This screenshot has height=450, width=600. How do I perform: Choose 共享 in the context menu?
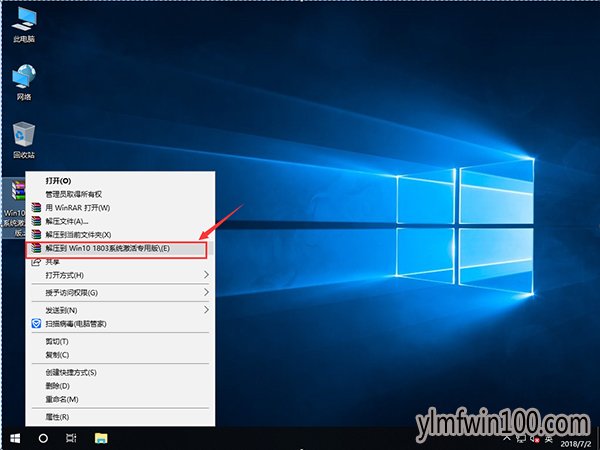click(x=120, y=262)
